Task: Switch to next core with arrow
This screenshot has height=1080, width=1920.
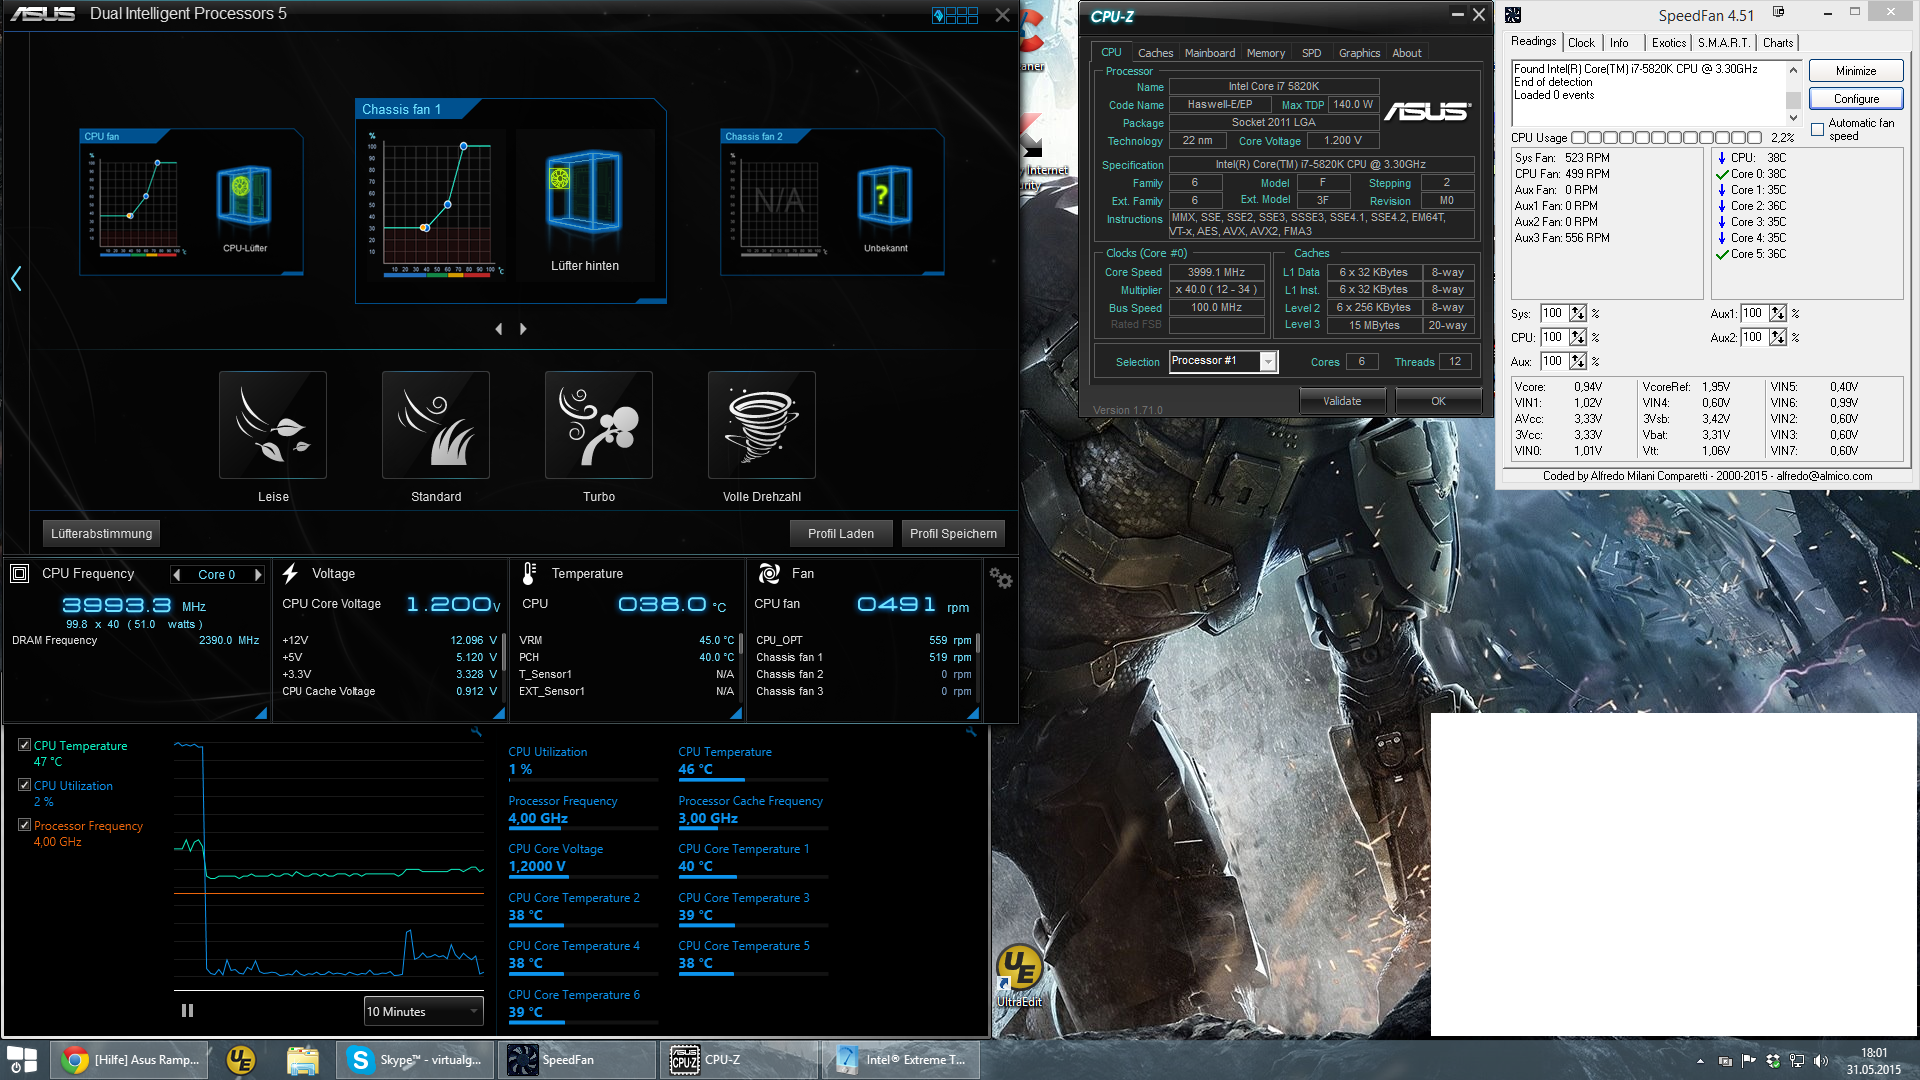Action: [x=258, y=575]
